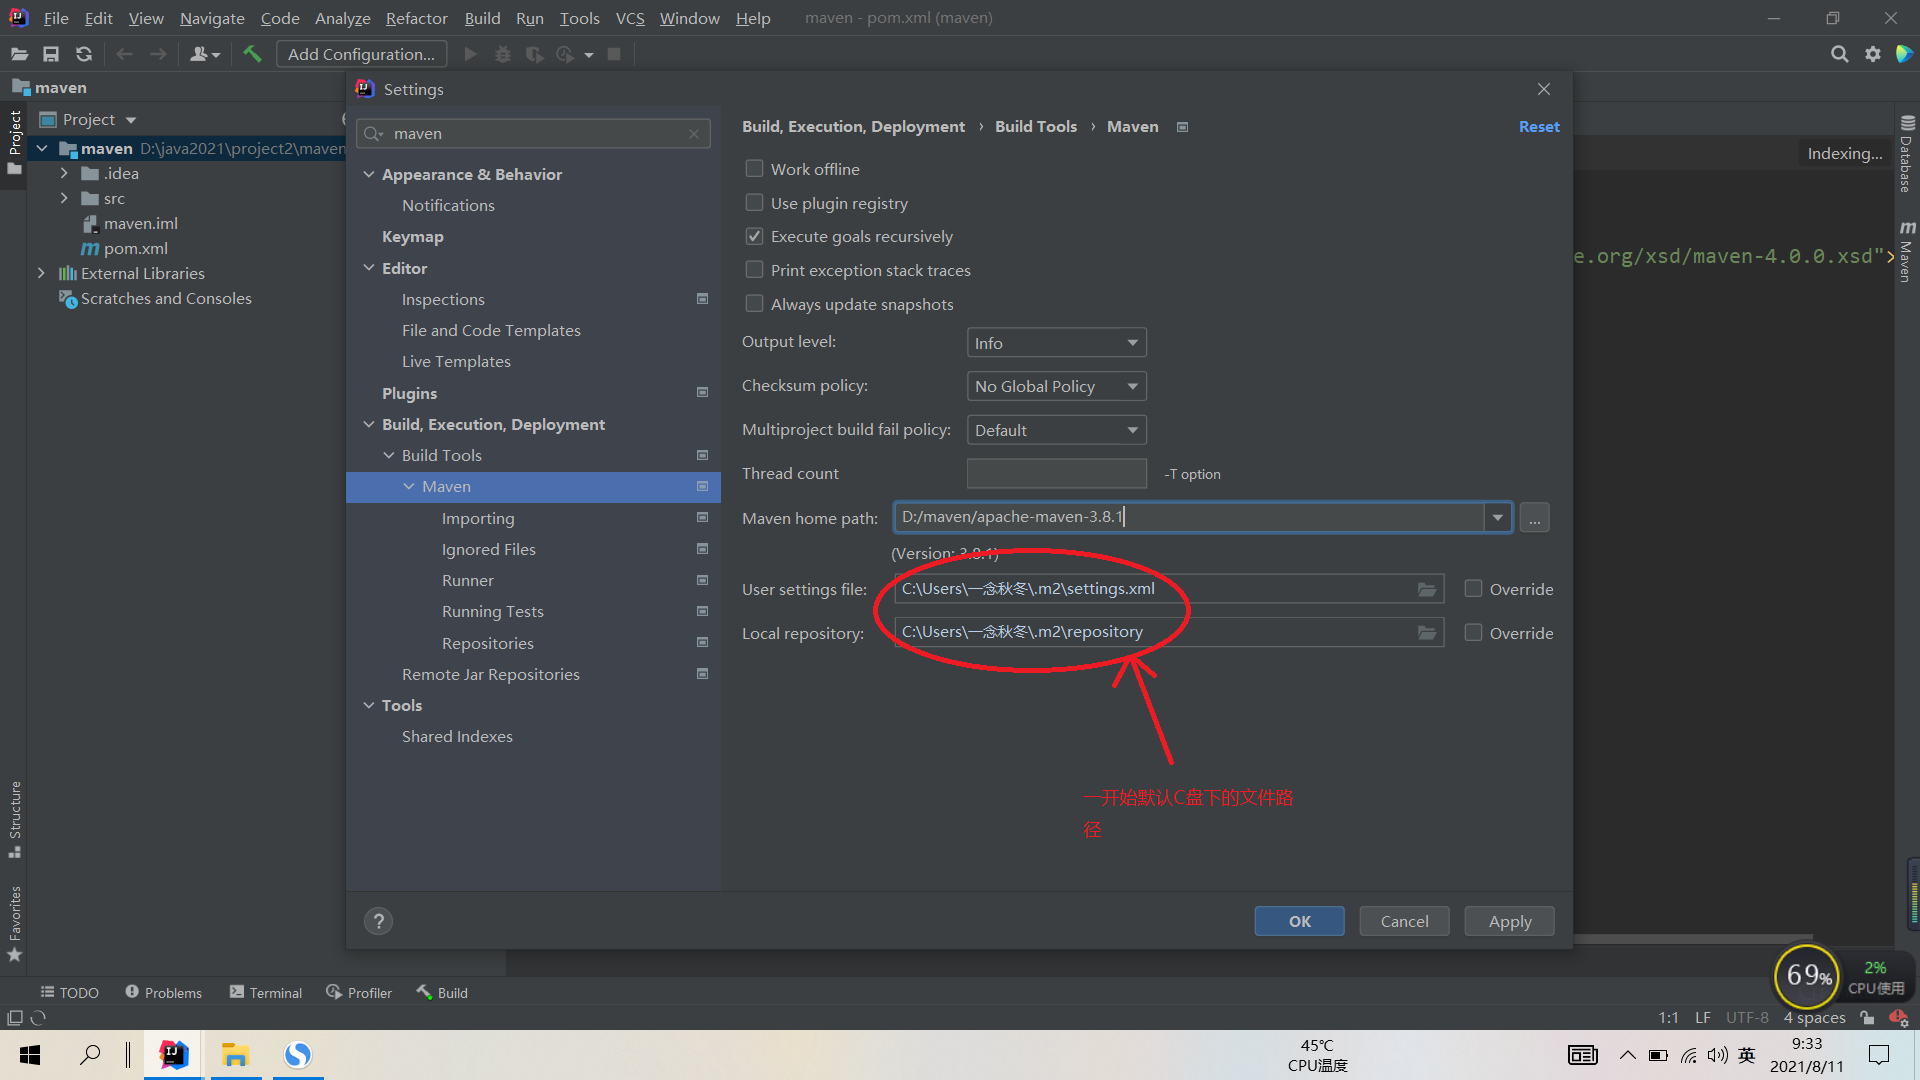1920x1080 pixels.
Task: Open the Terminal tool window tab
Action: coord(266,992)
